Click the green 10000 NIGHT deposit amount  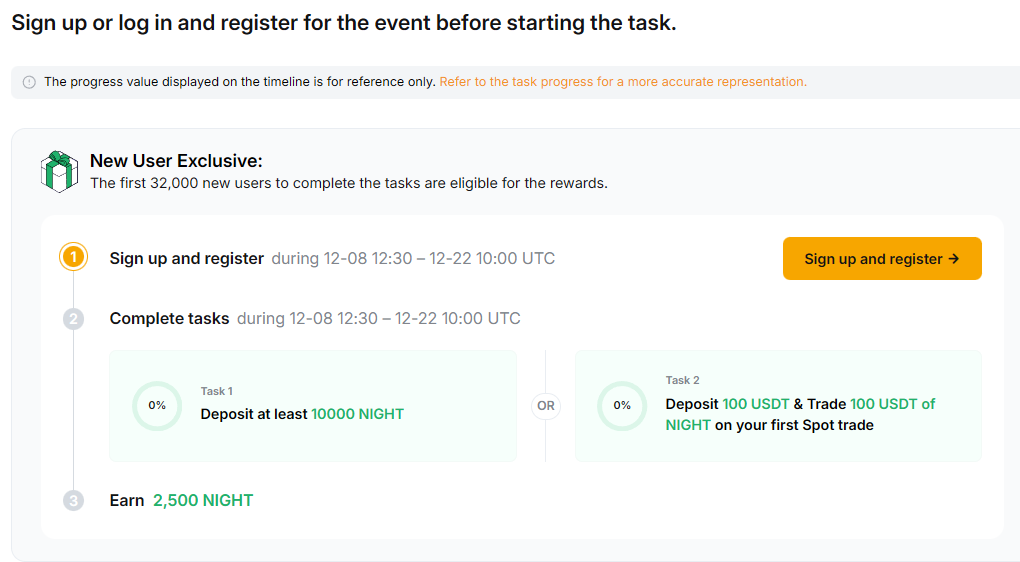click(357, 414)
